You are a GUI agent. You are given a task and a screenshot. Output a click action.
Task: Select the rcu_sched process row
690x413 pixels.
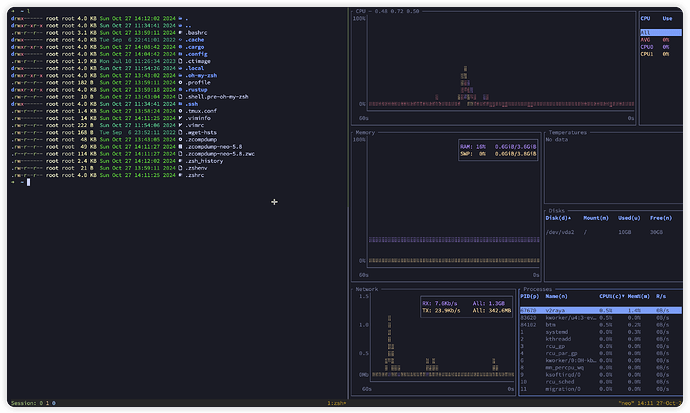pos(601,382)
